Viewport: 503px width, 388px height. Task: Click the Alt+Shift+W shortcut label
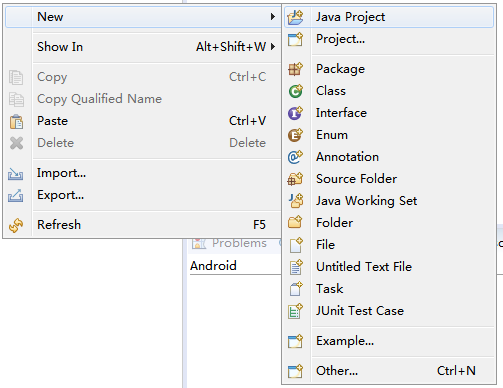point(231,47)
